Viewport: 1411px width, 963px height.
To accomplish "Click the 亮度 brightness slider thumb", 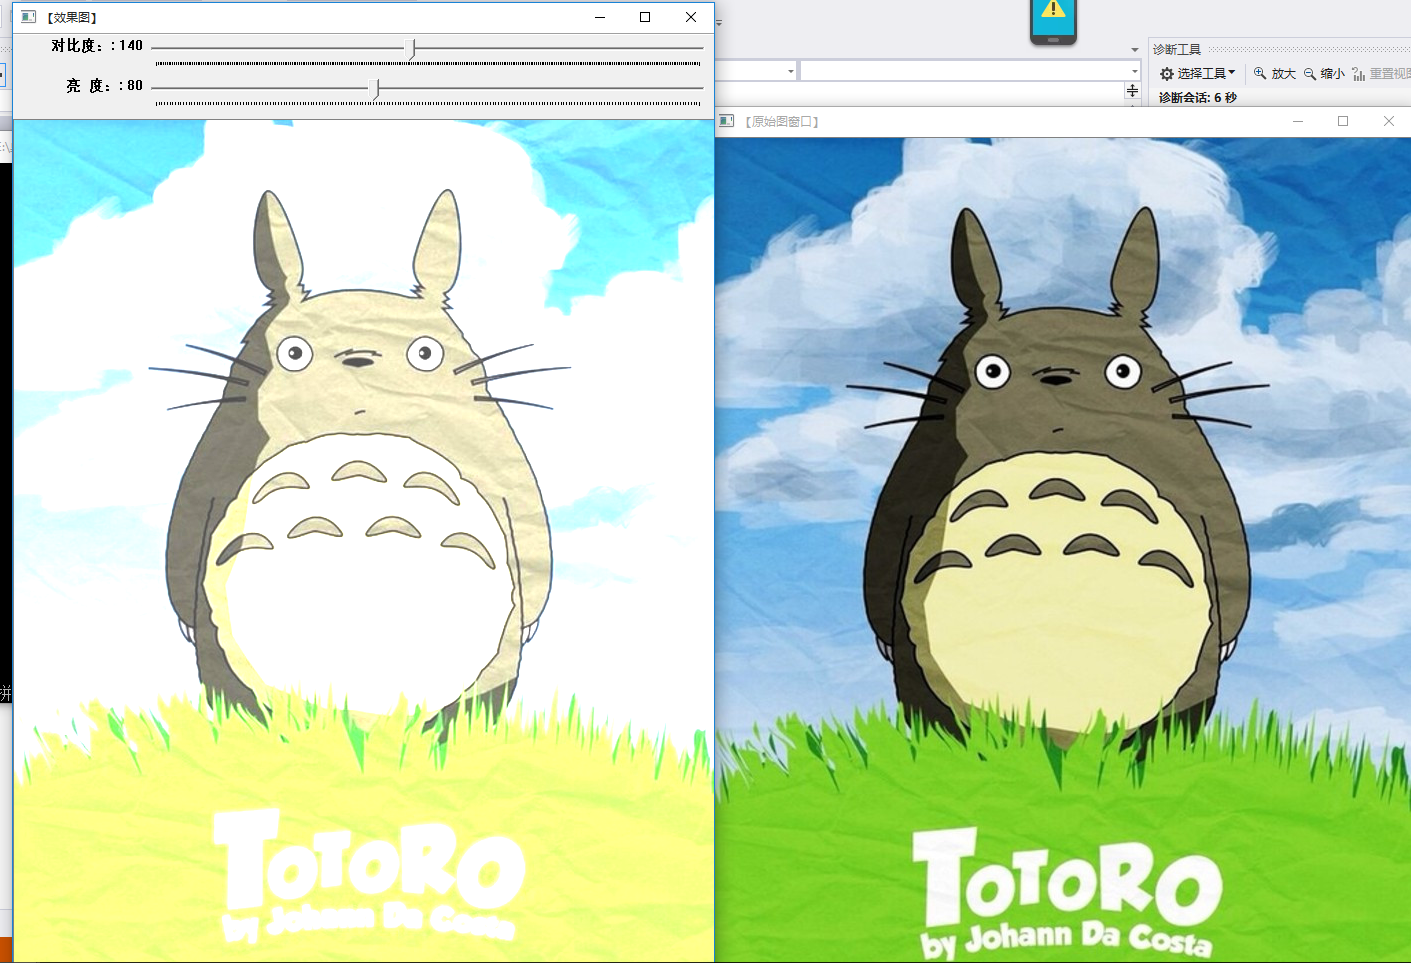I will [374, 89].
